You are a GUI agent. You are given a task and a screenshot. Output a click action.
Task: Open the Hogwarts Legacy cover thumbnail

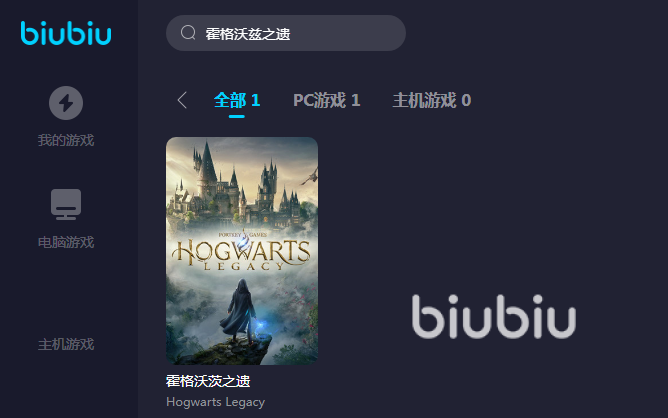point(242,251)
